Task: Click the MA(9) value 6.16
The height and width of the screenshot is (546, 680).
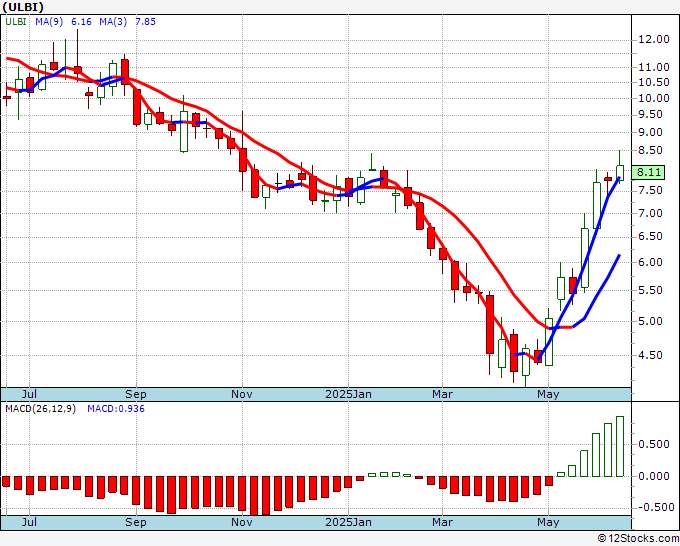Action: 81,22
